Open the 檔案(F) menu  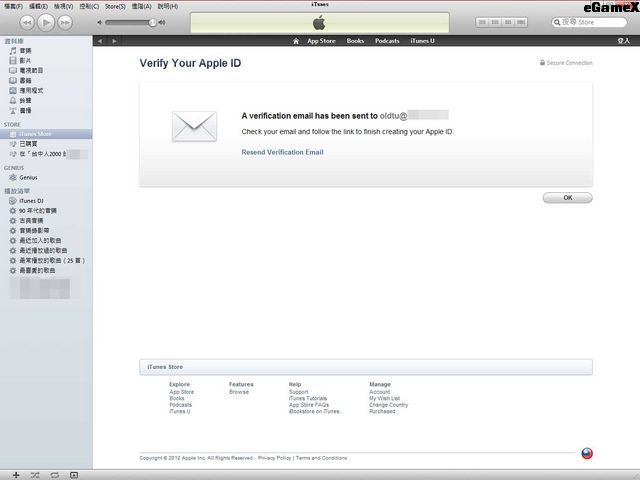pos(13,7)
